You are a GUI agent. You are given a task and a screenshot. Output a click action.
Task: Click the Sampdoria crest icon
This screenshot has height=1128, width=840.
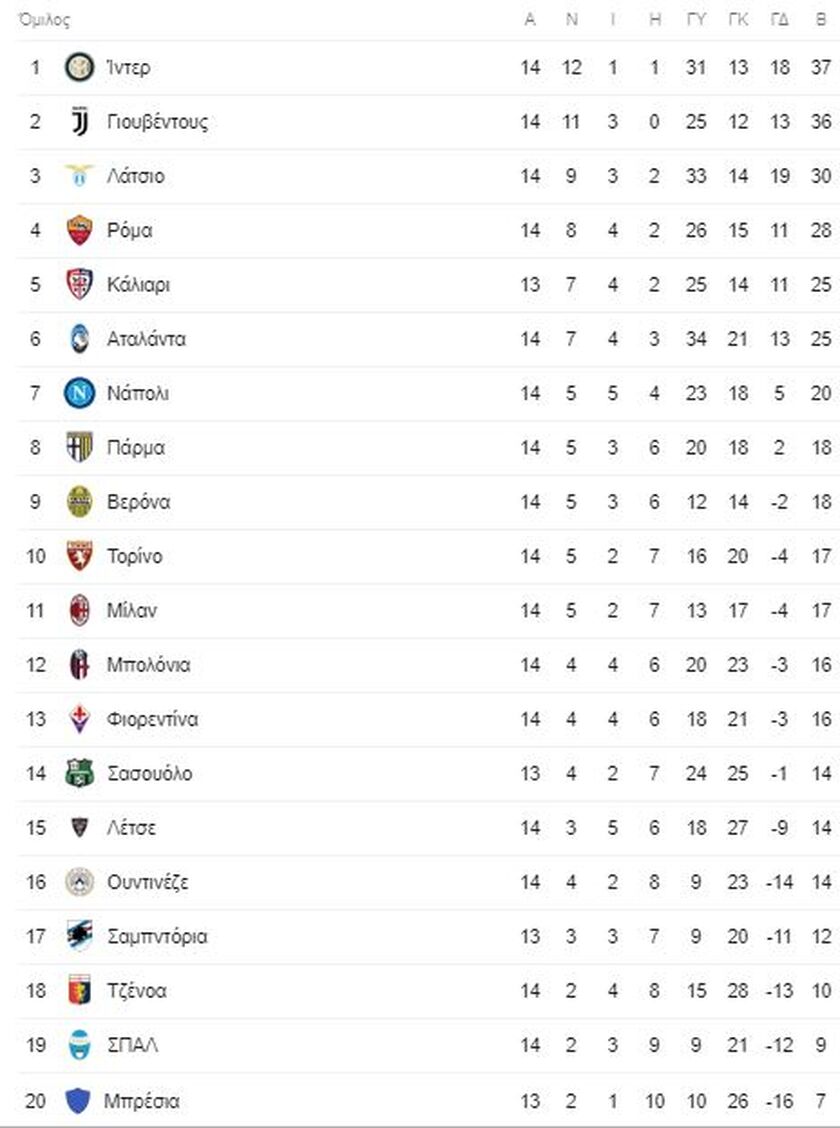(x=79, y=936)
